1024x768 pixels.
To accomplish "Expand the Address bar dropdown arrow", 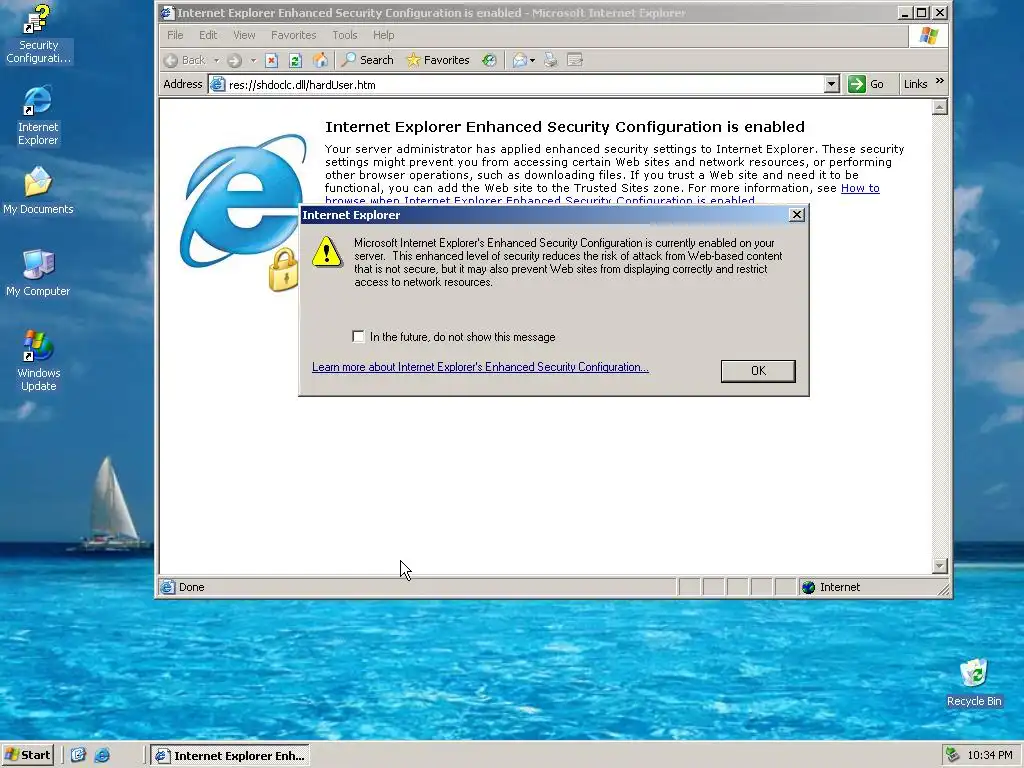I will [x=831, y=84].
